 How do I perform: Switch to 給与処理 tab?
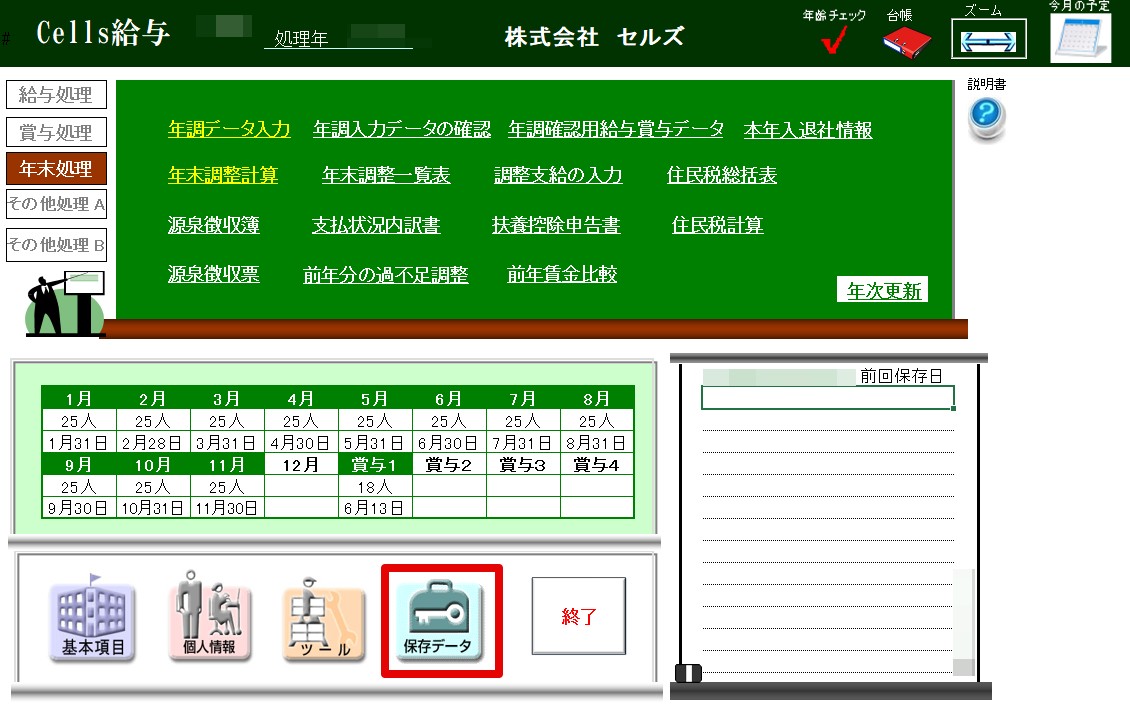point(56,95)
